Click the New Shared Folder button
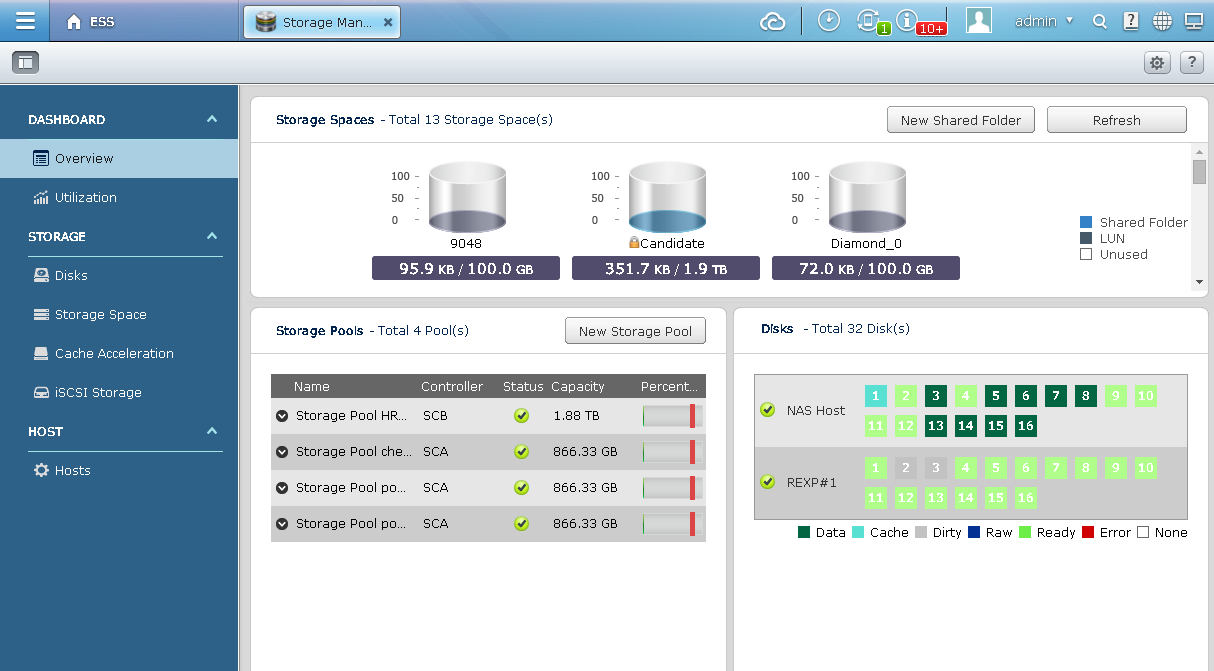 coord(960,119)
